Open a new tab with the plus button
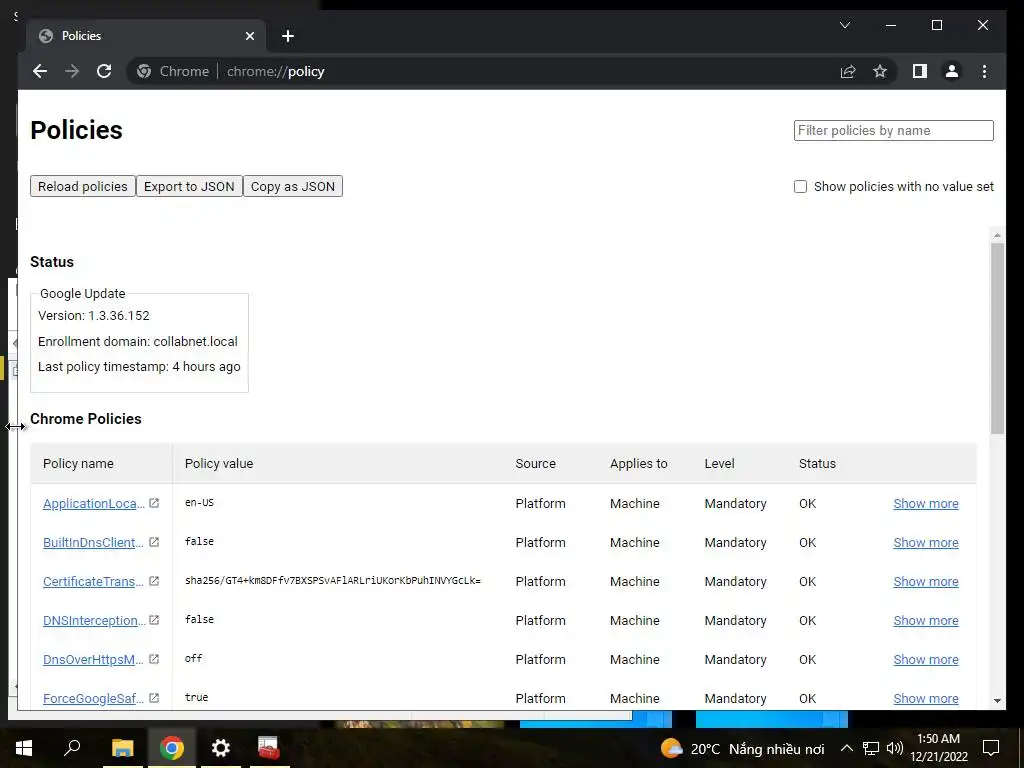 point(288,36)
